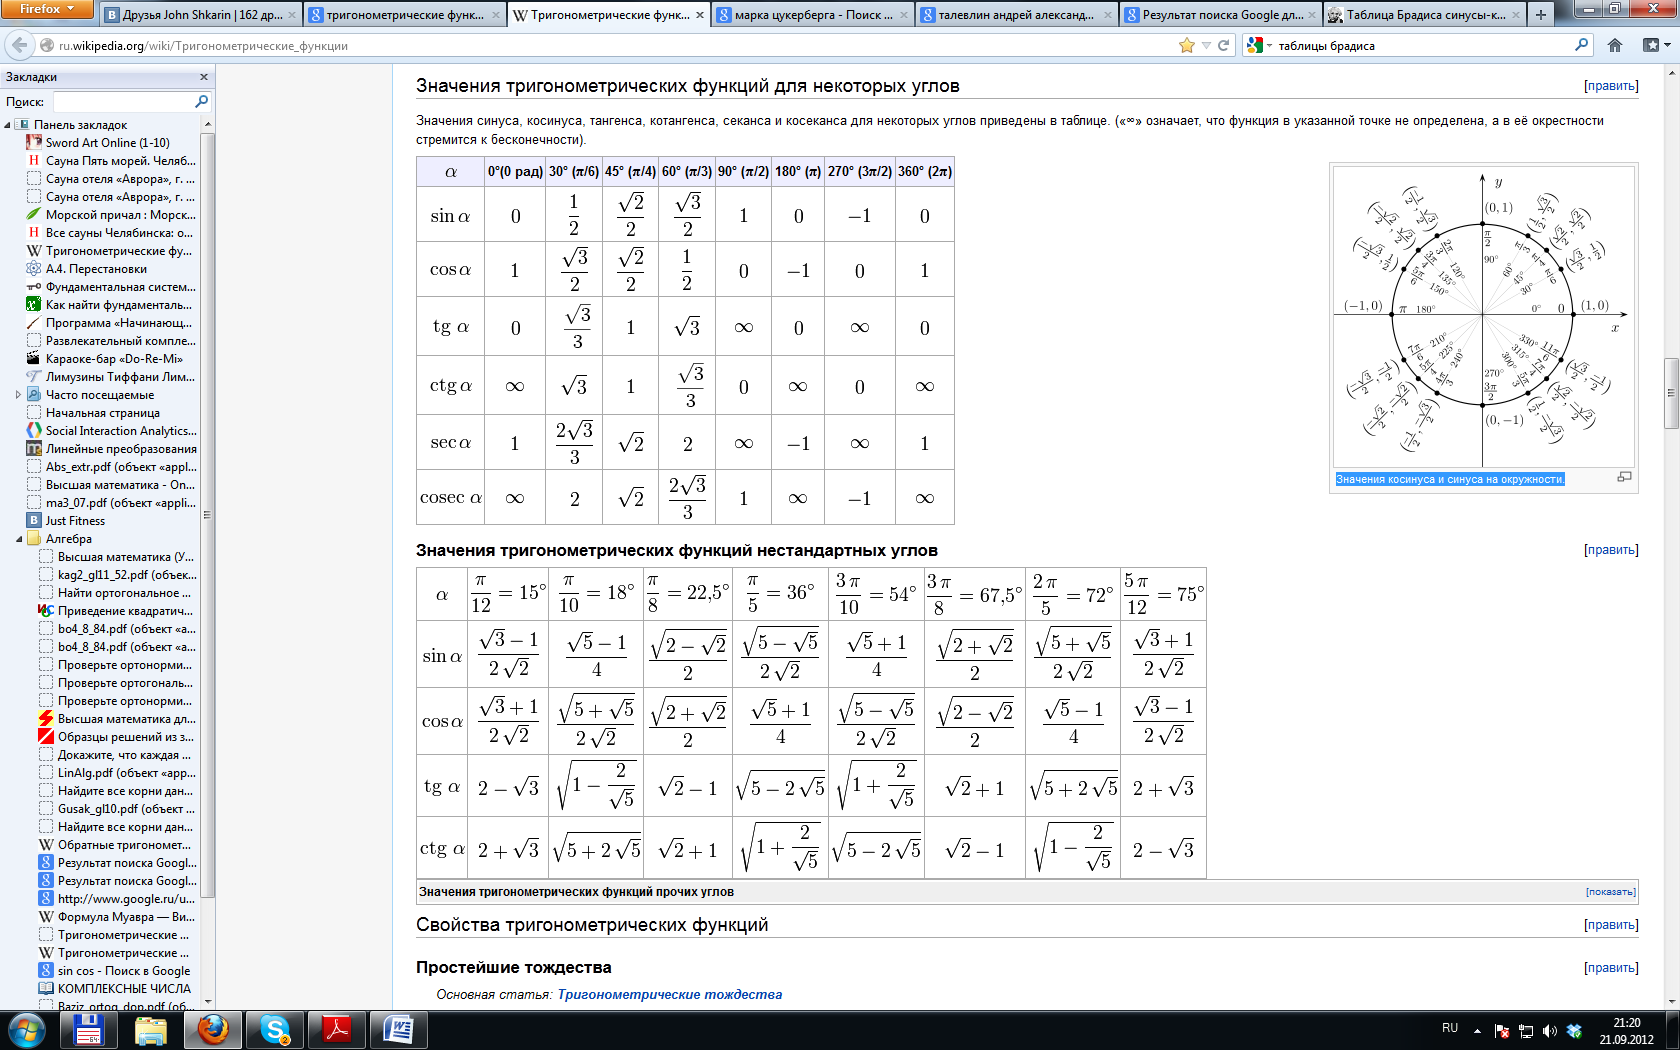Switch the RU input language indicator

[1450, 1028]
